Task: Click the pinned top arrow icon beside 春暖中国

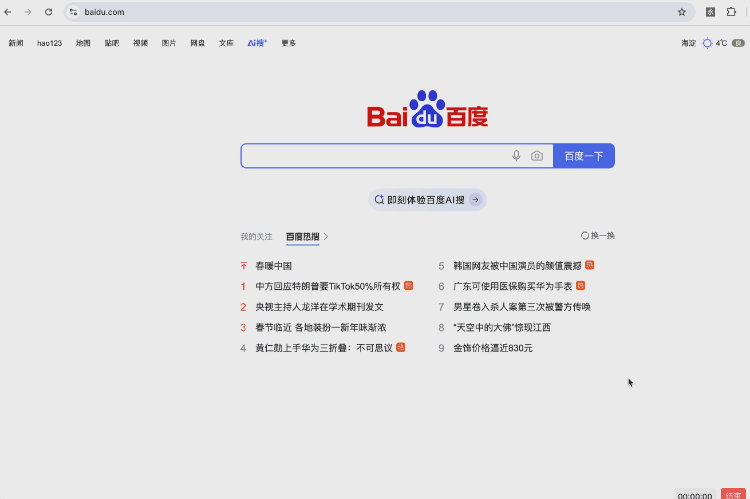Action: 243,266
